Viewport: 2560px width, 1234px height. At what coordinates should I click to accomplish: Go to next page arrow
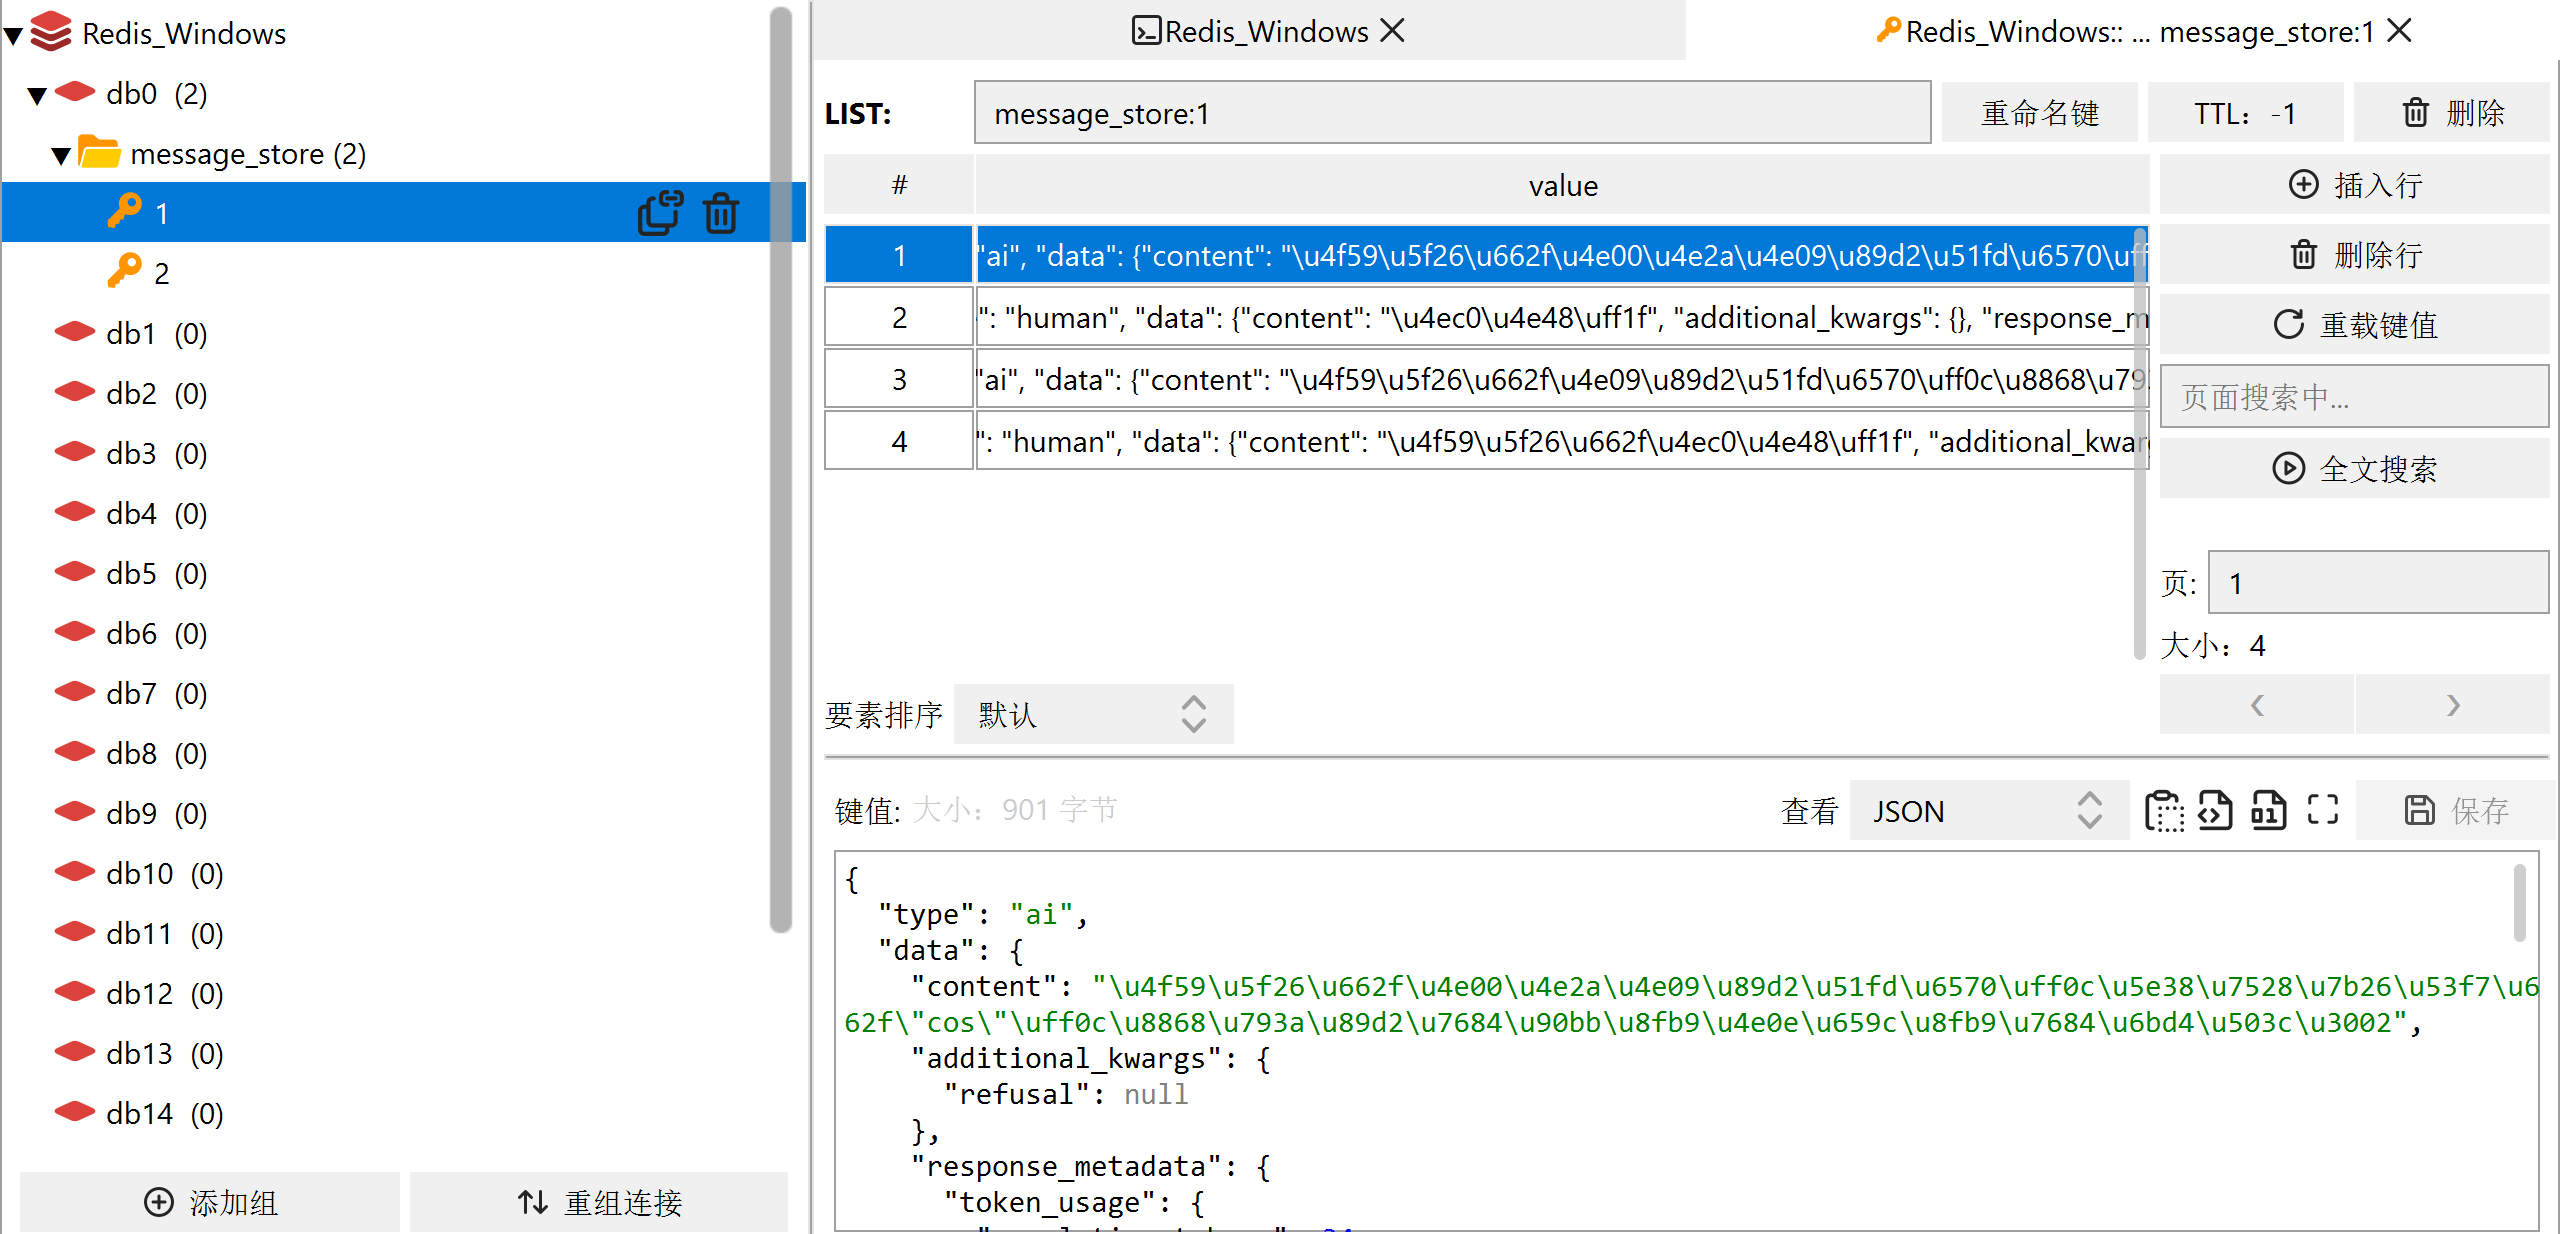pyautogui.click(x=2452, y=705)
